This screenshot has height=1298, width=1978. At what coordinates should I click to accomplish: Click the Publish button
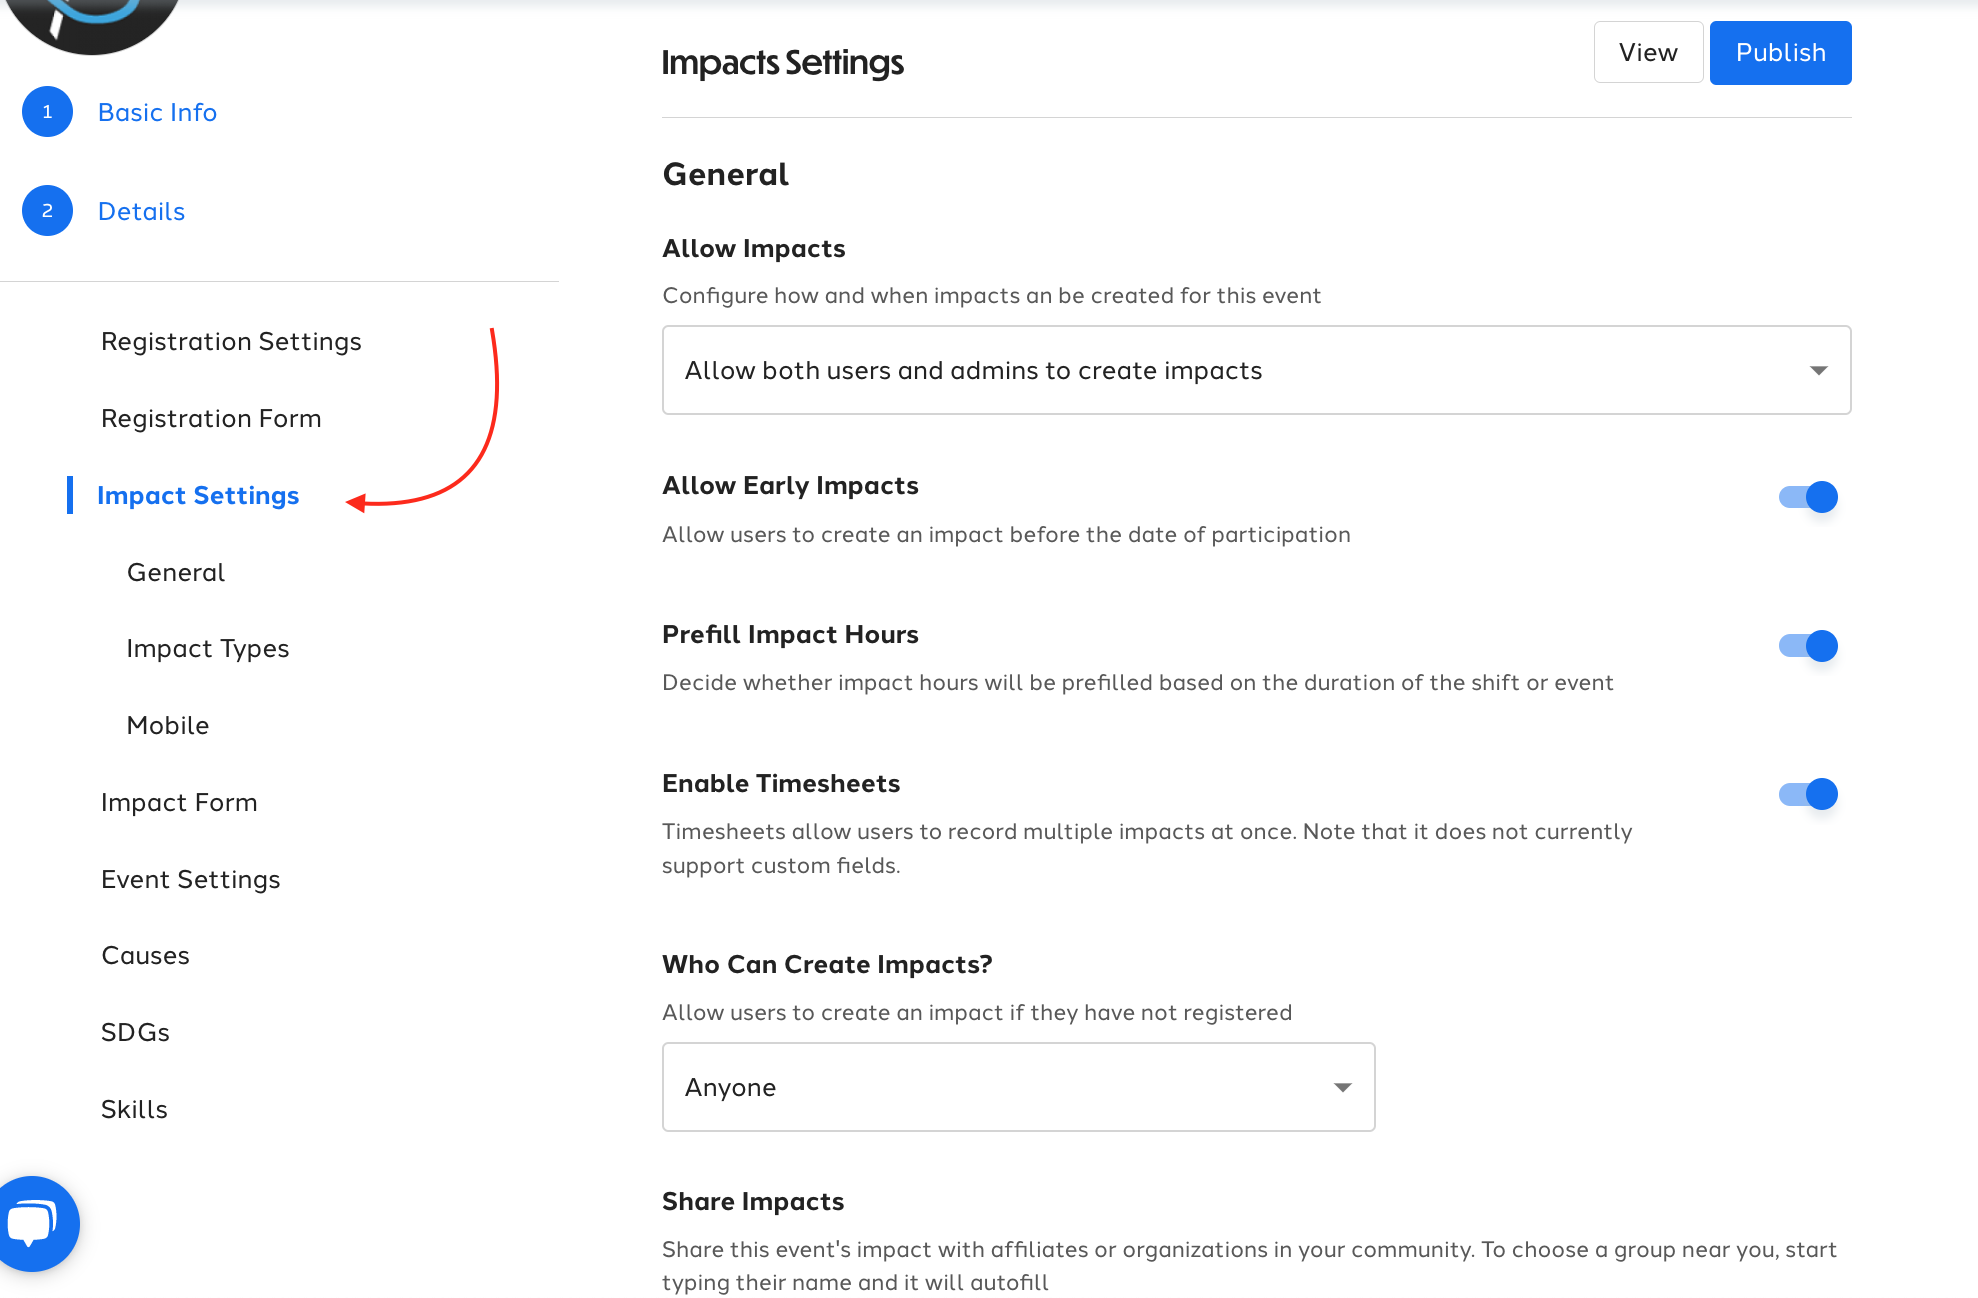point(1780,53)
